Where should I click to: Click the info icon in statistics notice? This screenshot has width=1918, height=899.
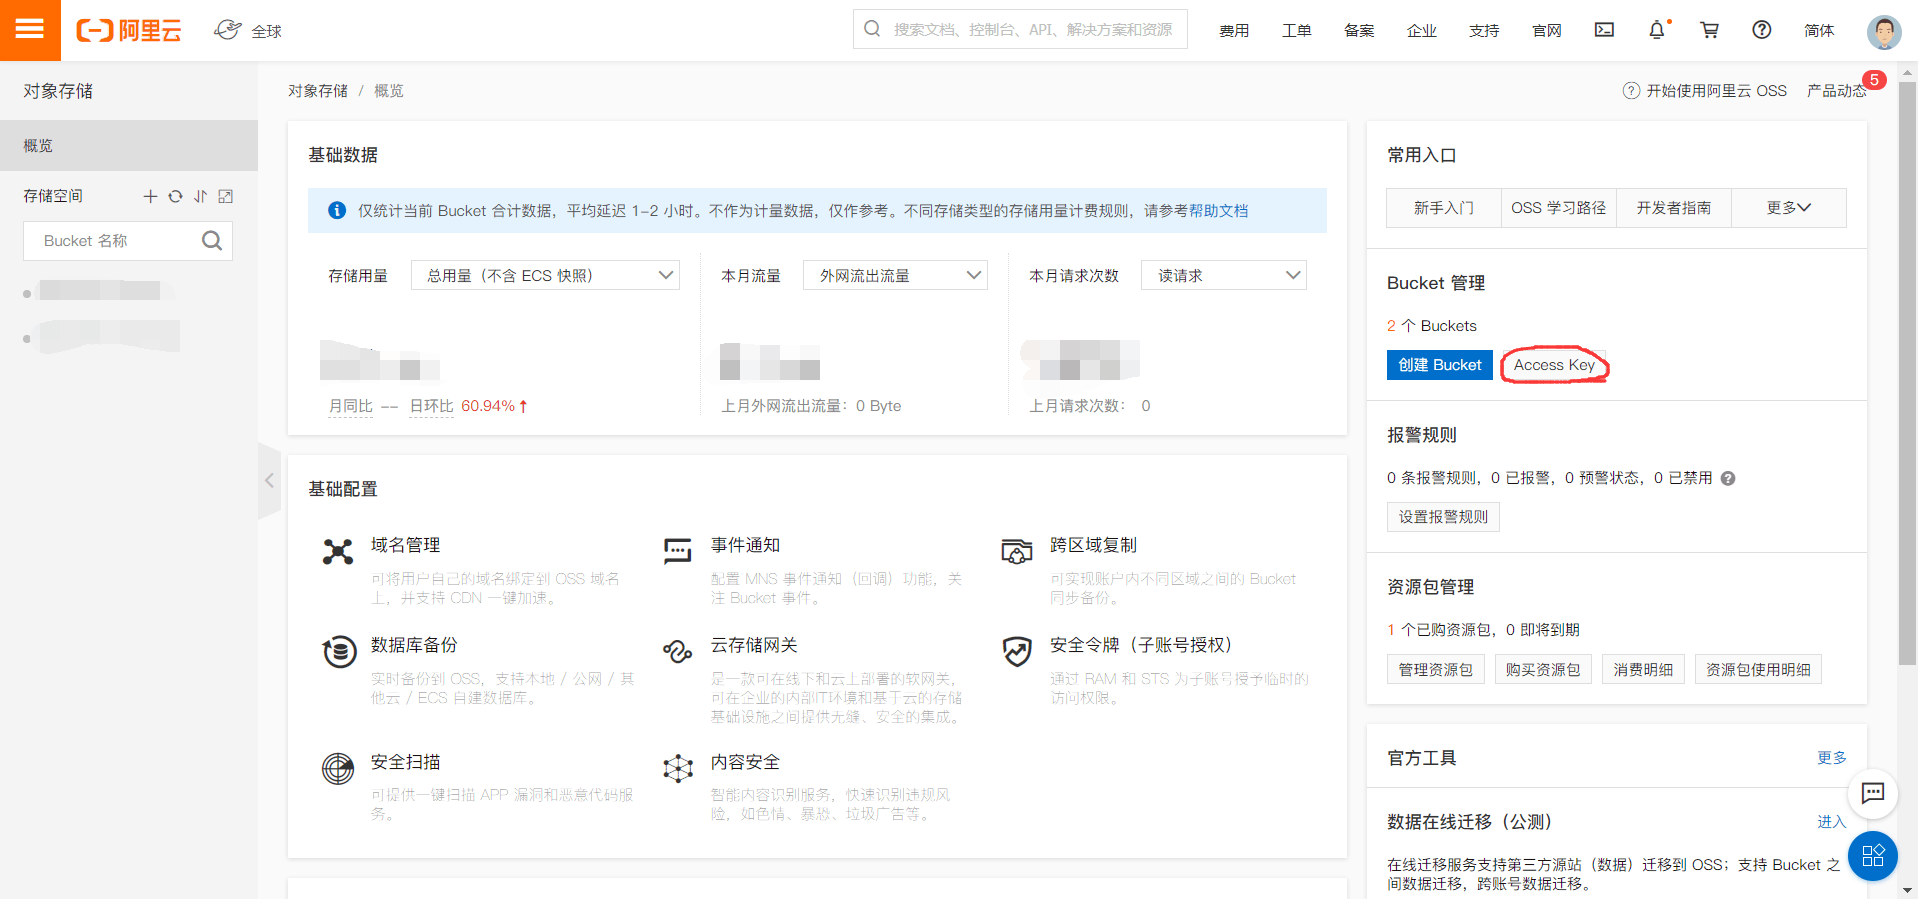click(x=337, y=210)
